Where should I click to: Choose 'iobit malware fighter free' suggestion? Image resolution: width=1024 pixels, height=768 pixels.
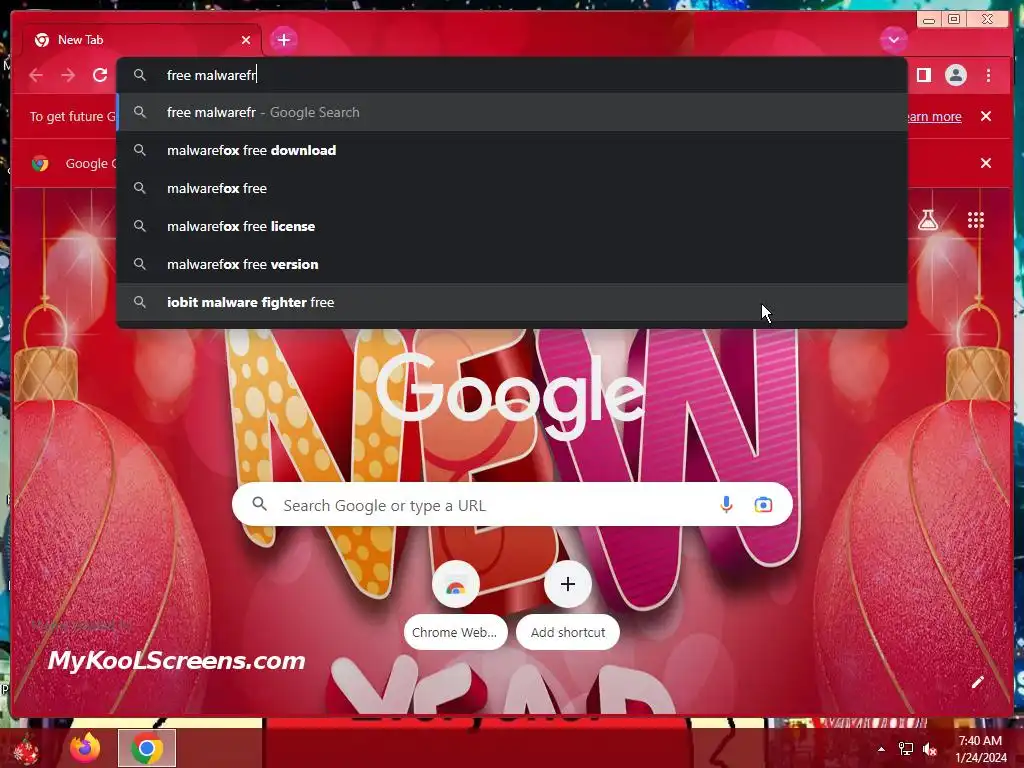click(512, 302)
